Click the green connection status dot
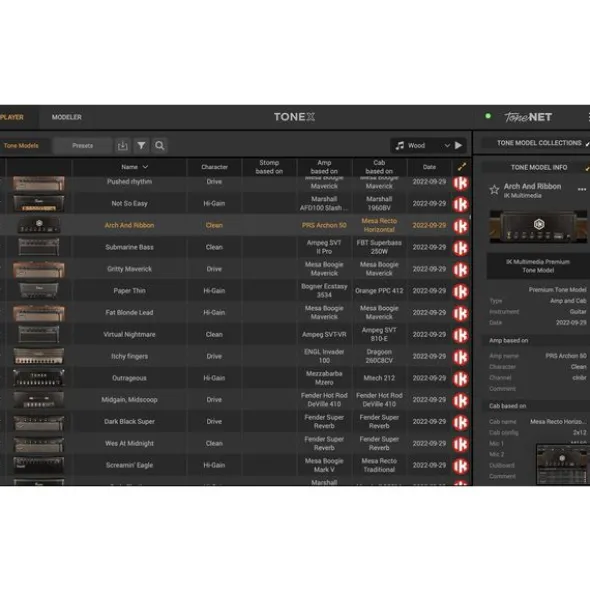 (x=488, y=116)
